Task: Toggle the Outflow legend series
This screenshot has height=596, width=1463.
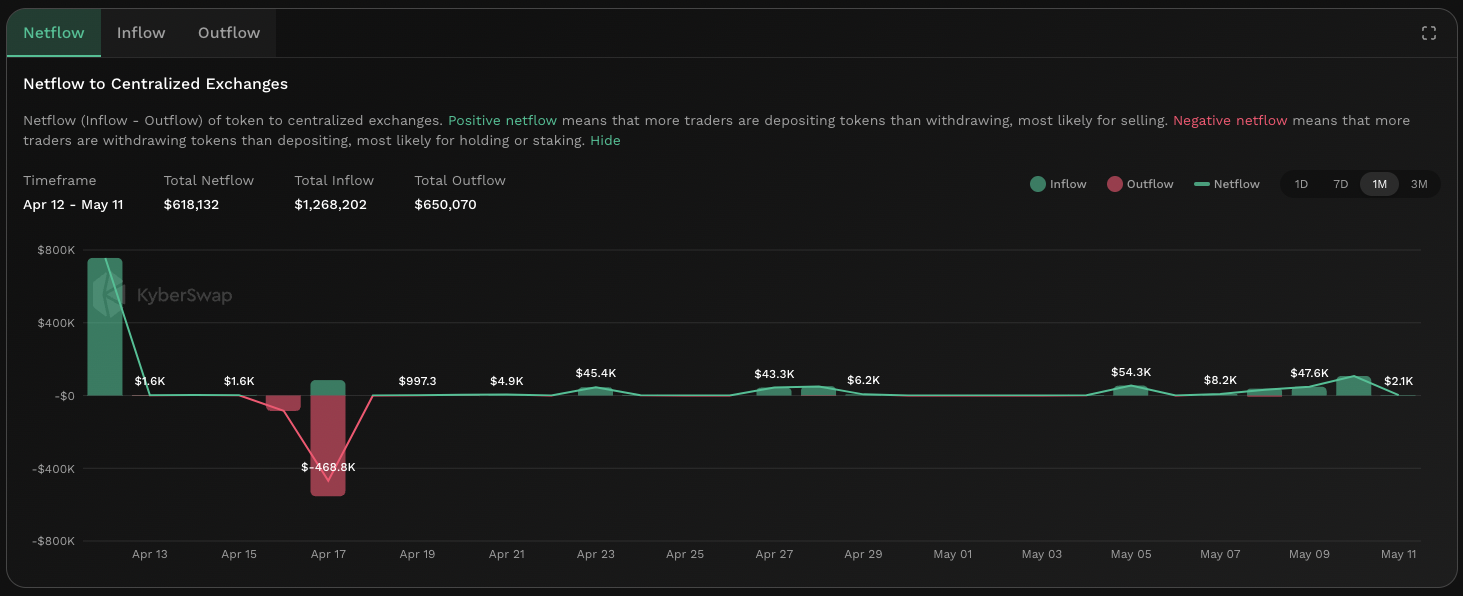Action: tap(1140, 184)
